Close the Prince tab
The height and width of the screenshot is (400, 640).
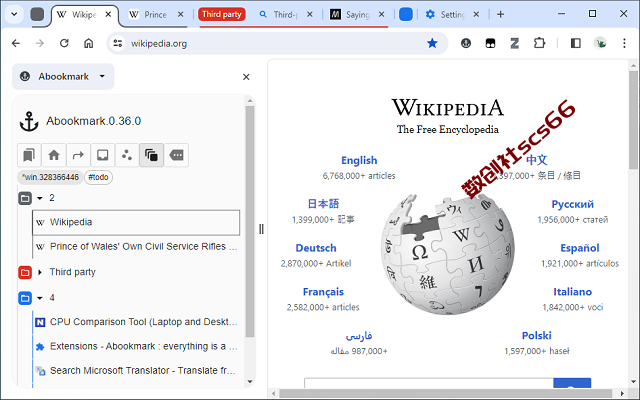[180, 15]
